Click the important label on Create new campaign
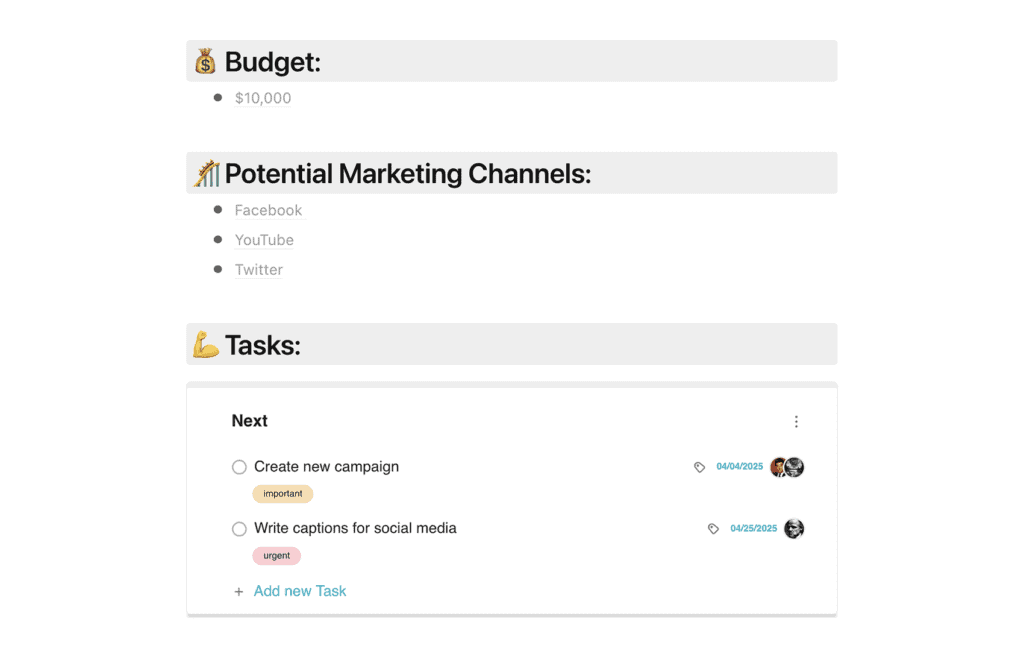The width and height of the screenshot is (1024, 663). [283, 493]
